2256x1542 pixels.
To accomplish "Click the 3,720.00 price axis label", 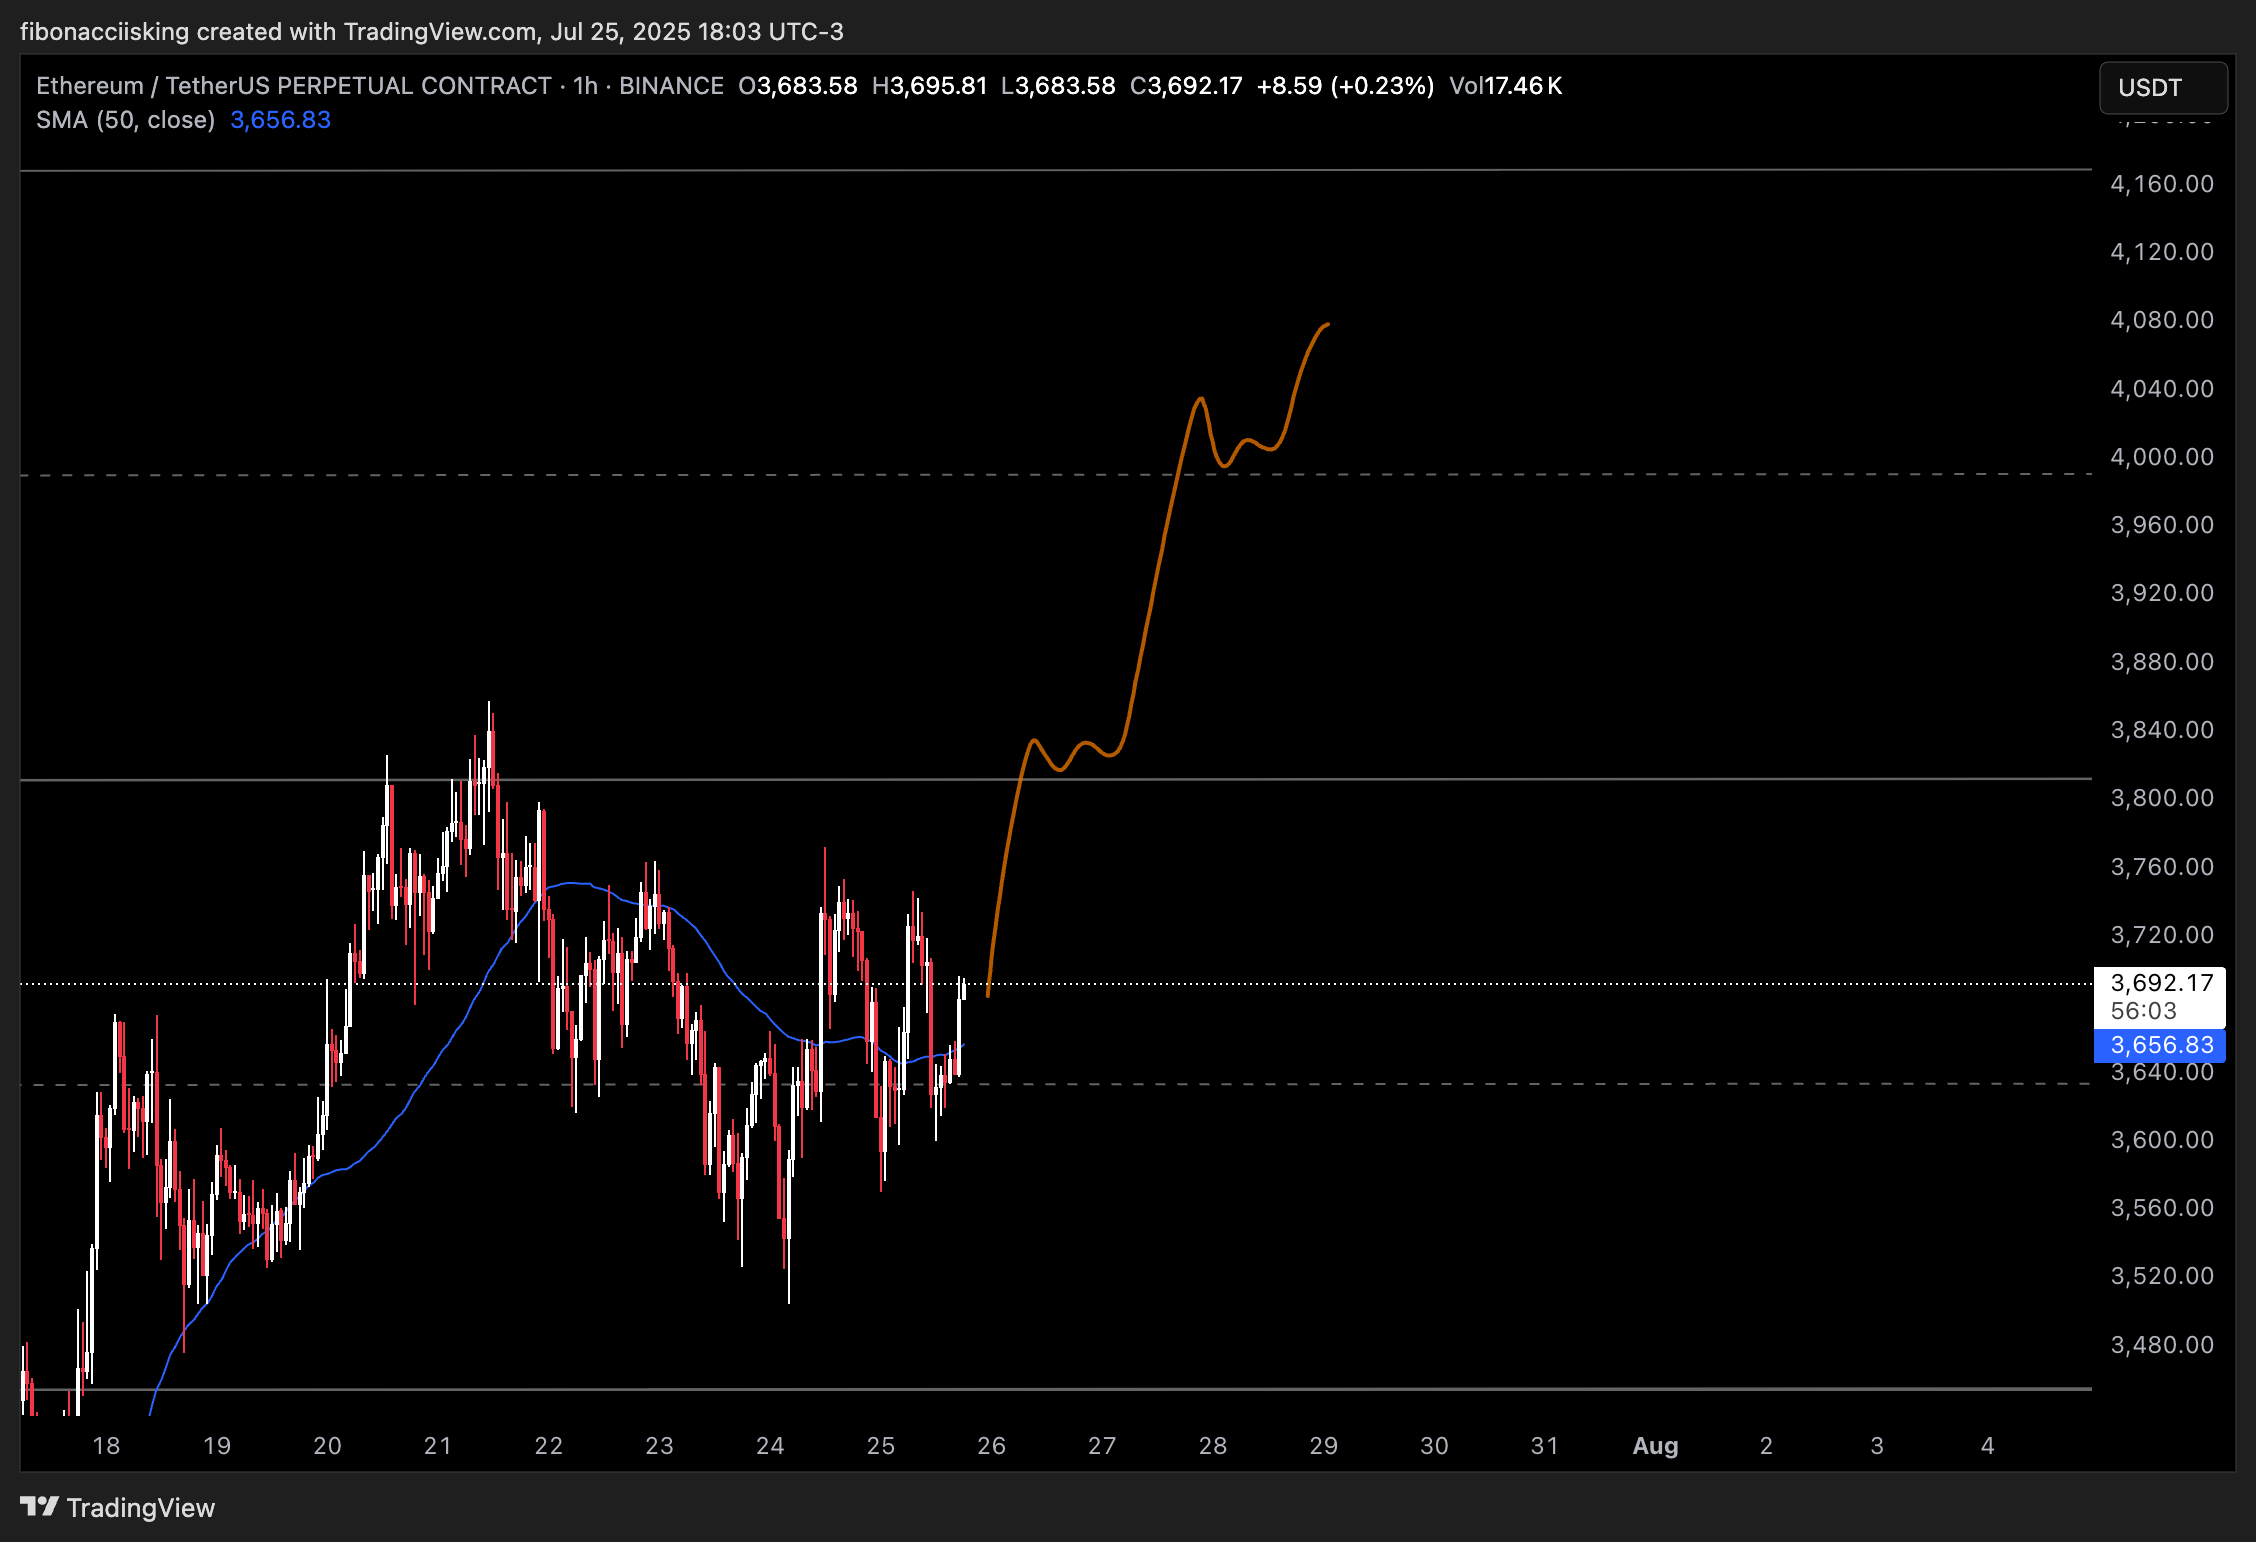I will point(2162,935).
